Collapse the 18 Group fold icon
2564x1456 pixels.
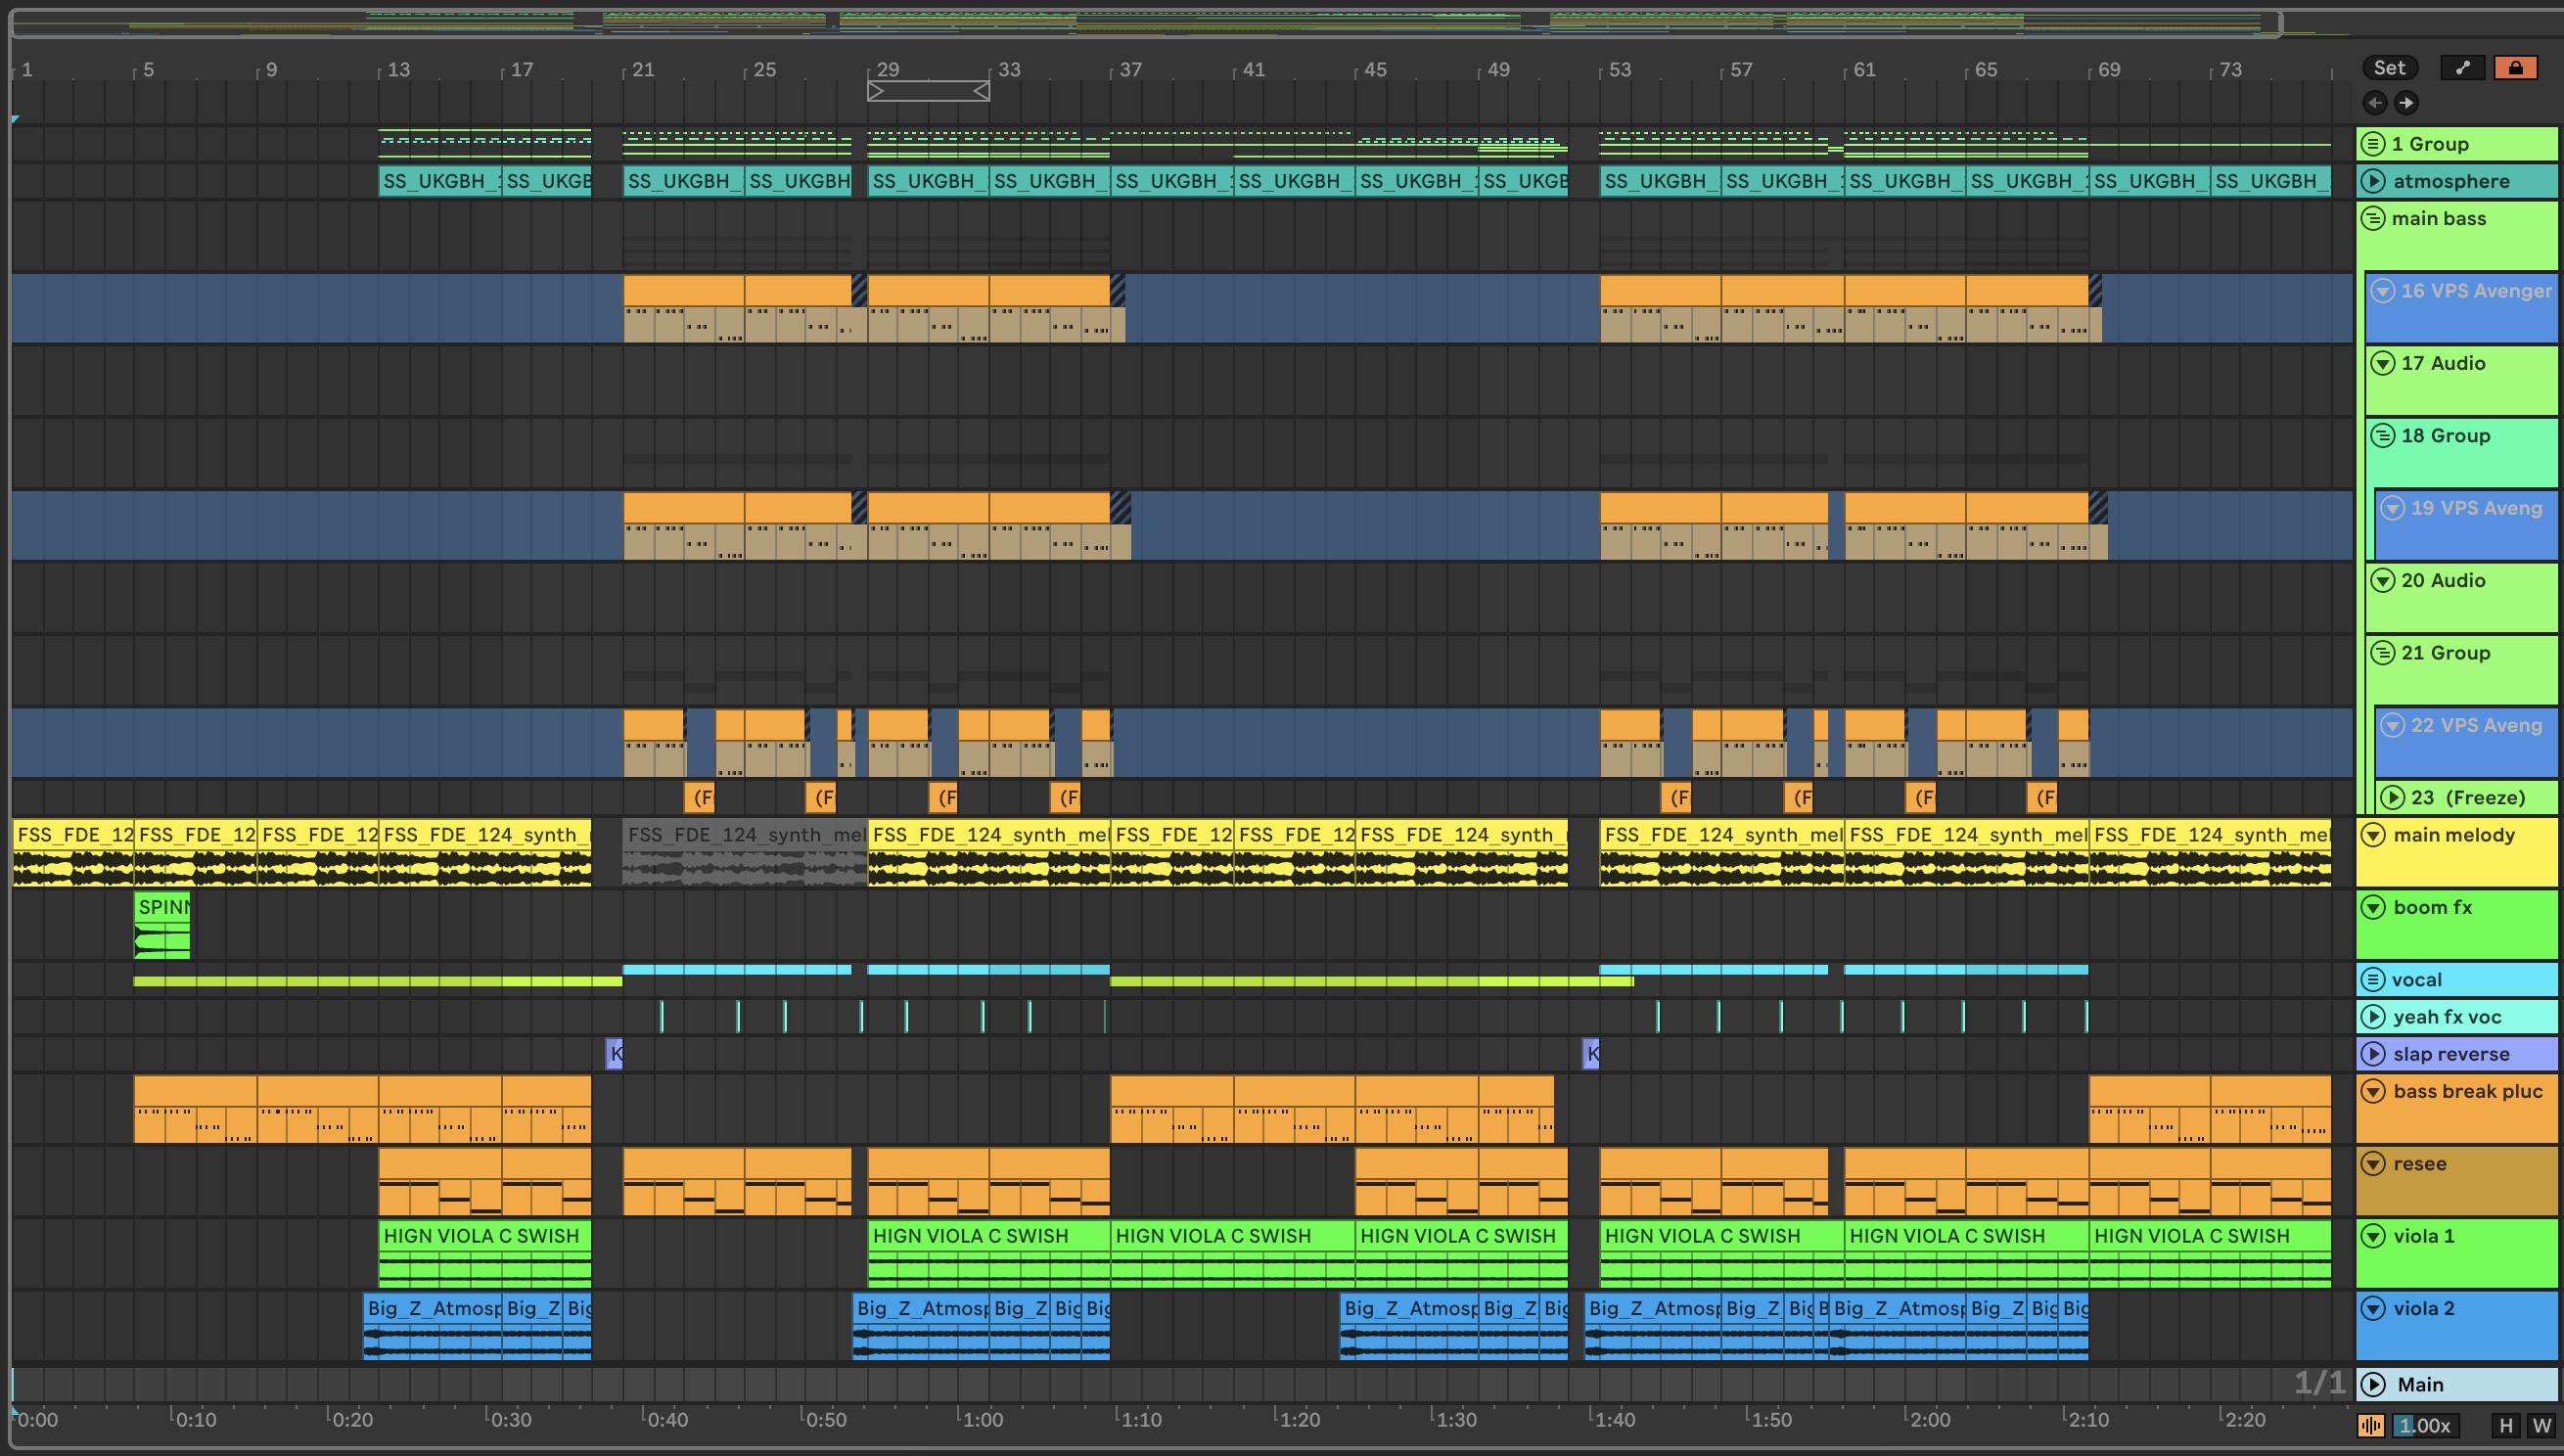pos(2382,436)
